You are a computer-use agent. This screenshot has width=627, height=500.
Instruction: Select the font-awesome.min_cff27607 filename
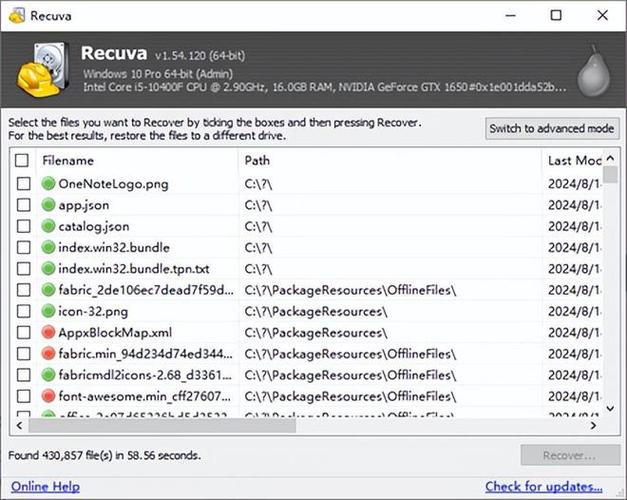(144, 396)
